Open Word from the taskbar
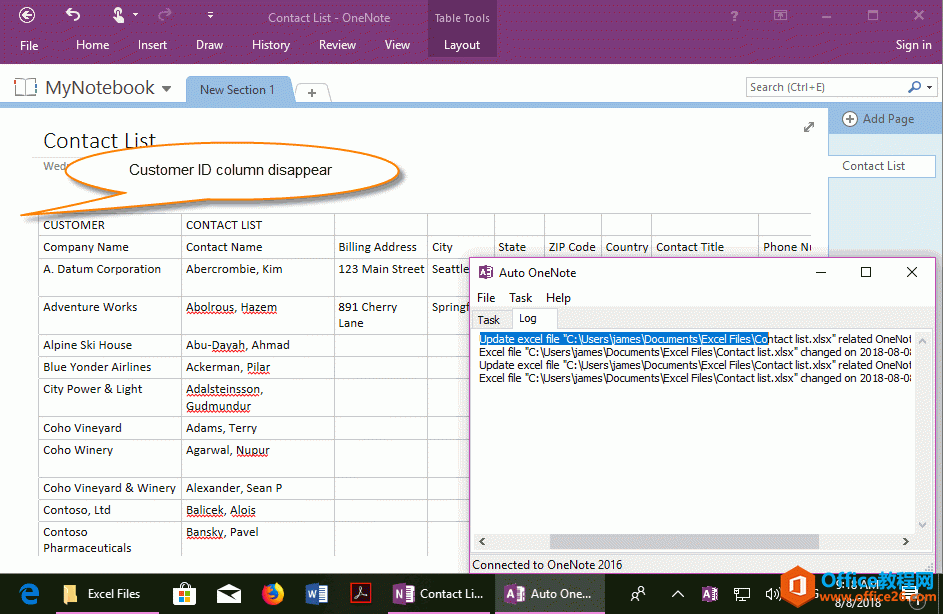The image size is (943, 614). [317, 593]
